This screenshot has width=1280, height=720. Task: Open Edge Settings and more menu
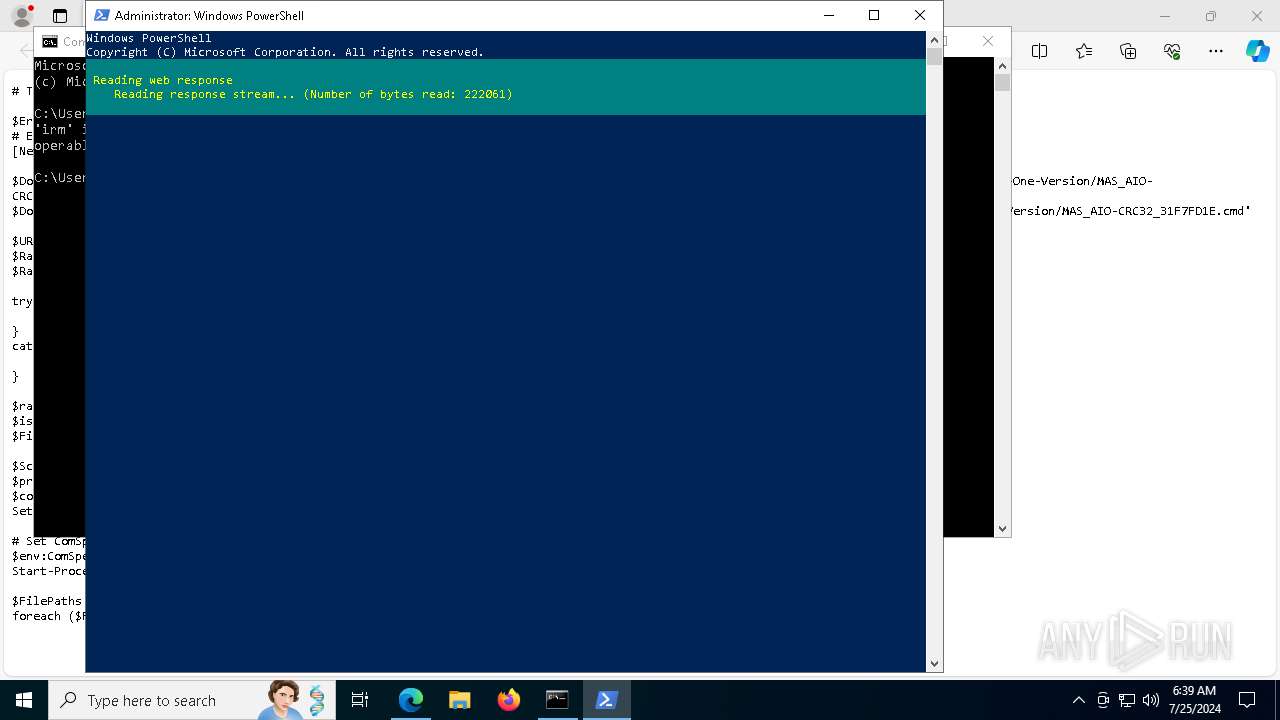[1216, 51]
